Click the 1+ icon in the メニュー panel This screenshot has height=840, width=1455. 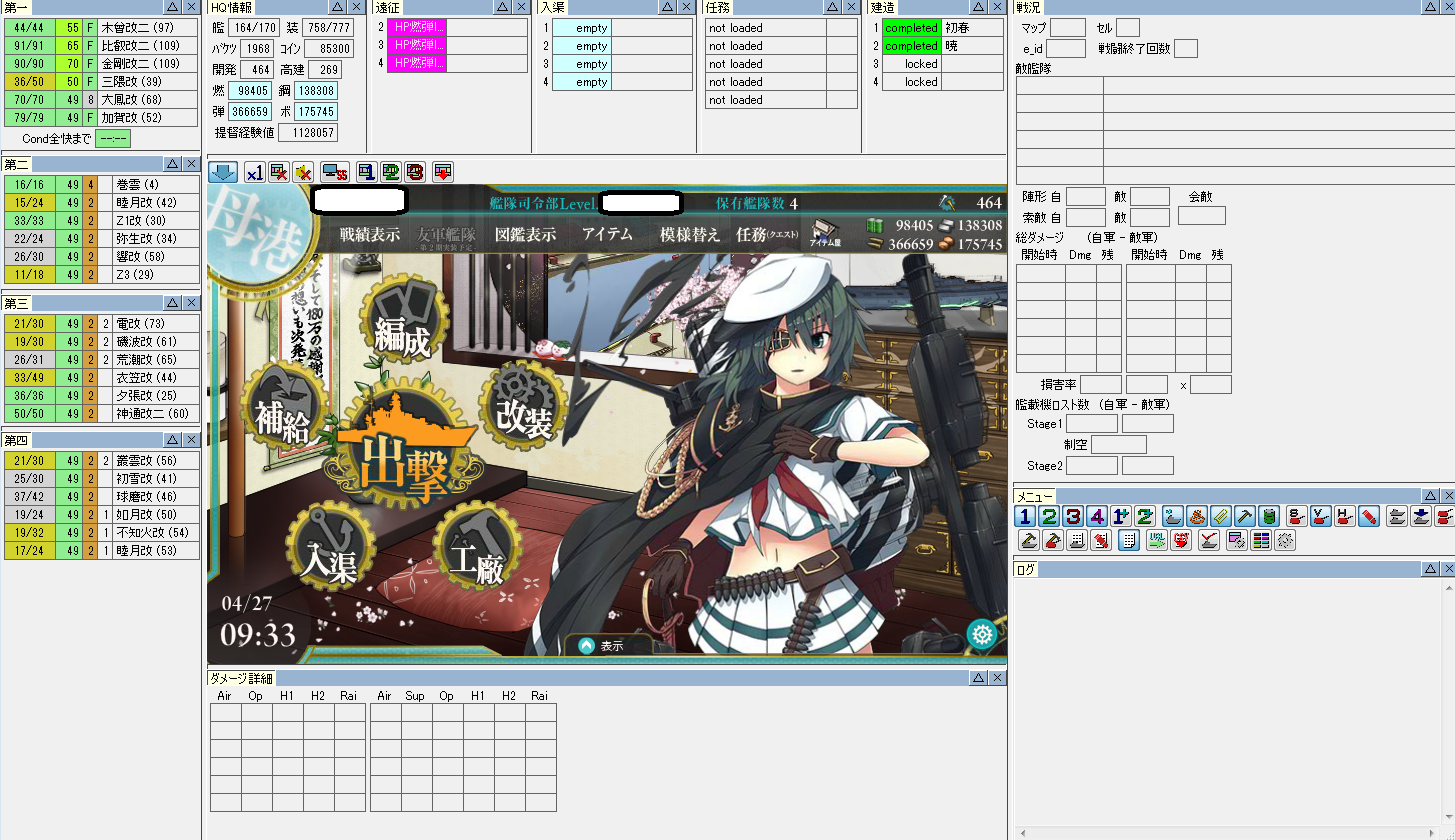point(1121,516)
